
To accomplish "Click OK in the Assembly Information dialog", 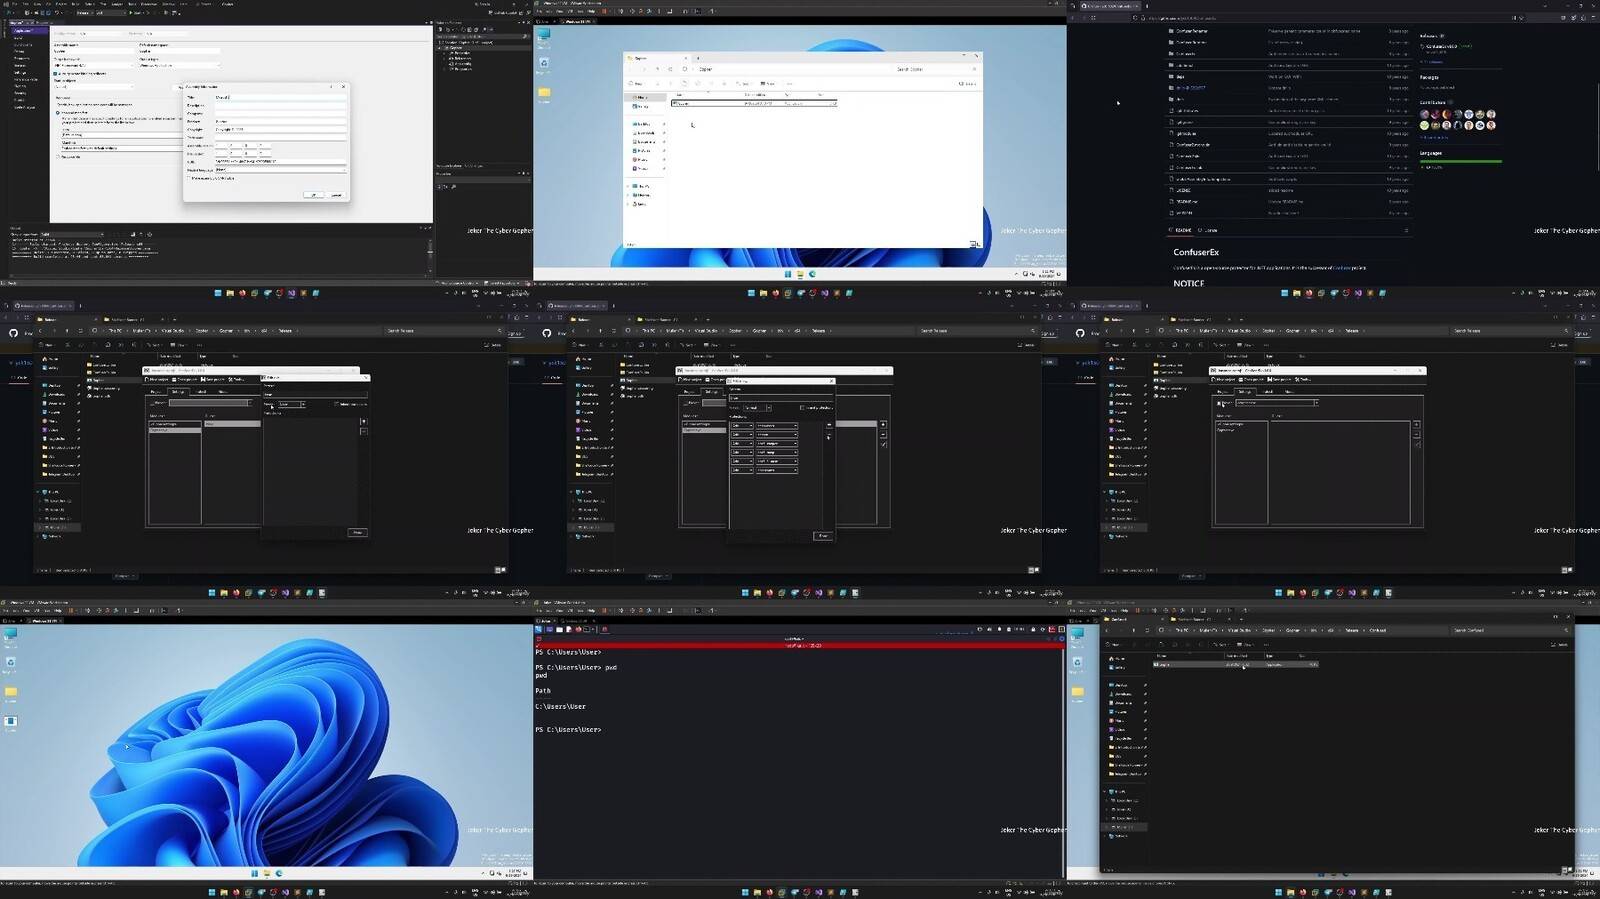I will [313, 195].
